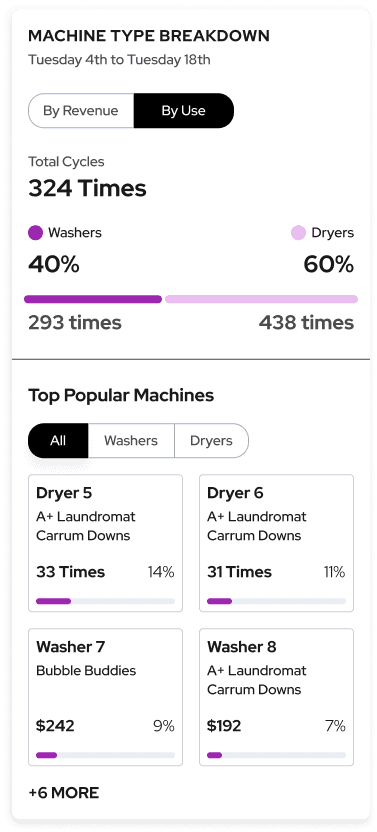
Task: Click the light pink dryers usage bar
Action: [261, 299]
